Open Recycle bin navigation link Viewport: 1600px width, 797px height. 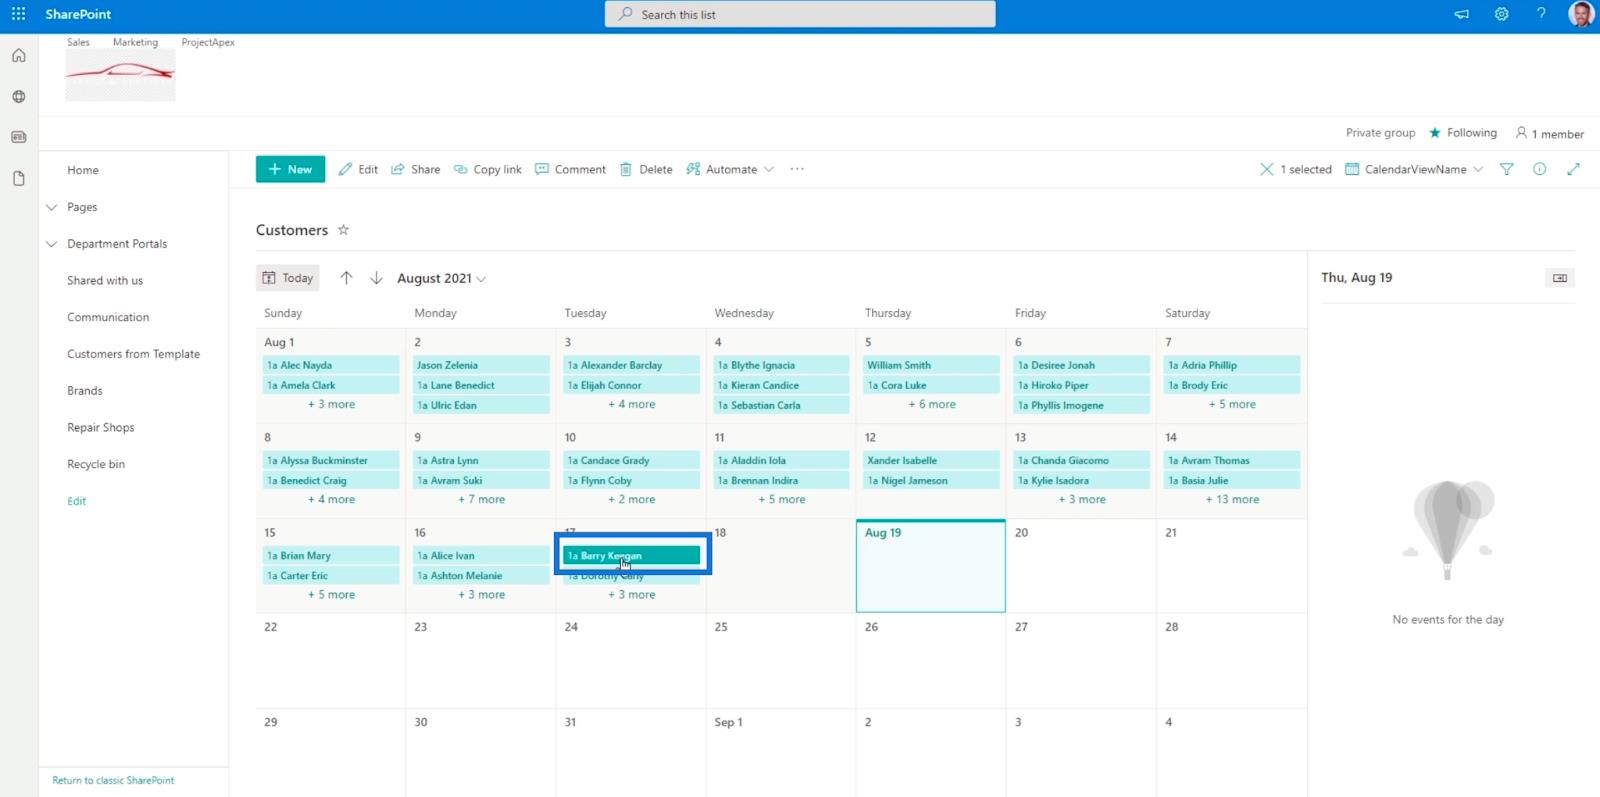pyautogui.click(x=96, y=464)
